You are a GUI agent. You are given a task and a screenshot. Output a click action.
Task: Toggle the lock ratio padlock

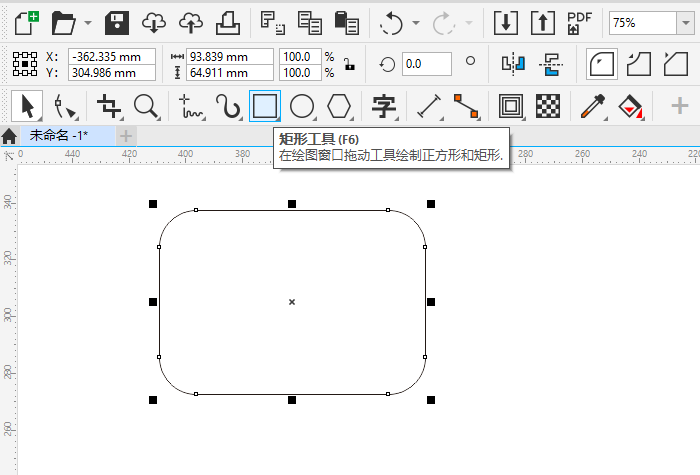point(349,64)
